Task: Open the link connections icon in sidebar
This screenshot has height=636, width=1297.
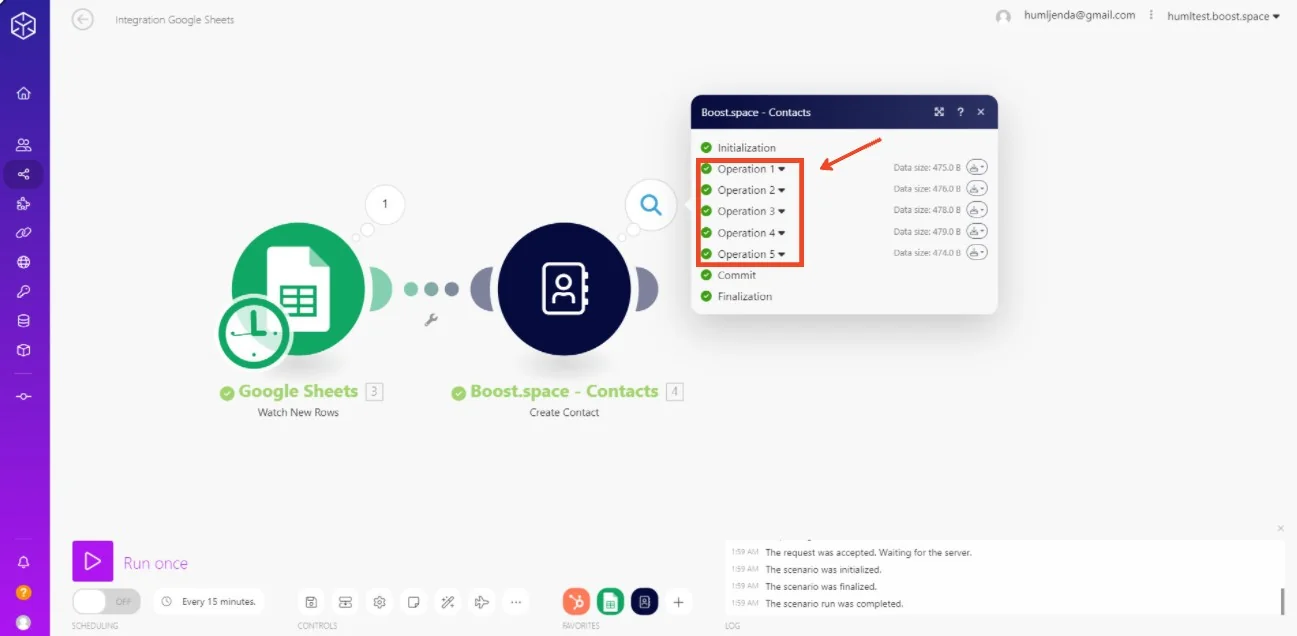Action: click(24, 233)
